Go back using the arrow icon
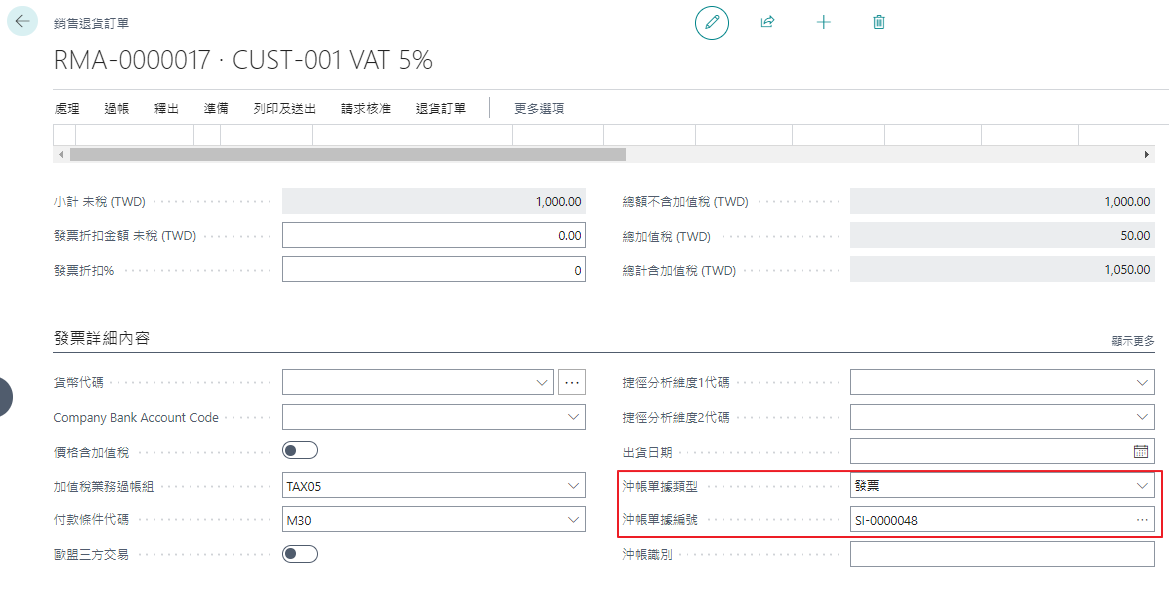 (x=22, y=22)
